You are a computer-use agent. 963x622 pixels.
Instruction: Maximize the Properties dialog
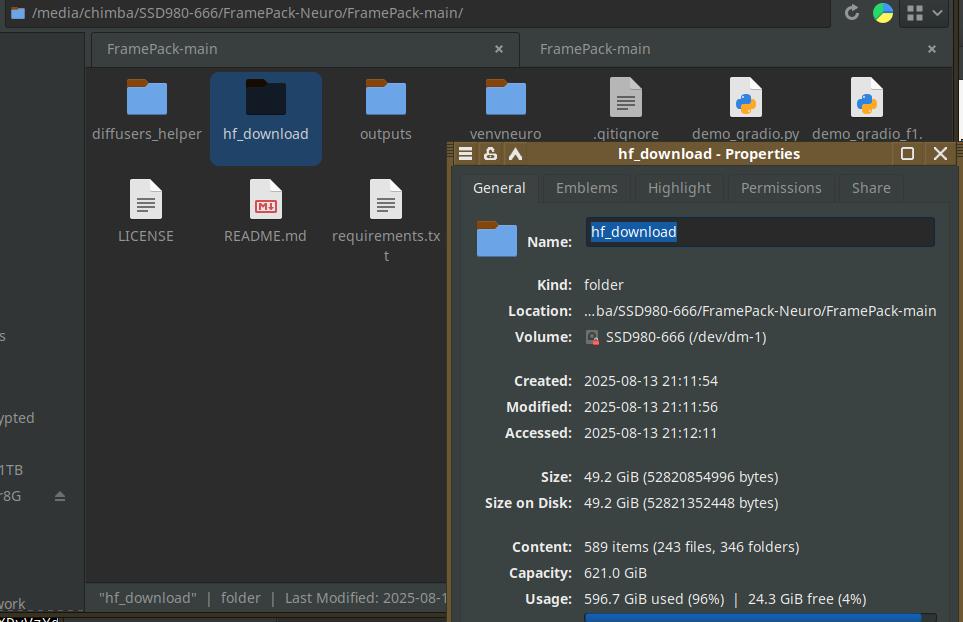pos(907,154)
